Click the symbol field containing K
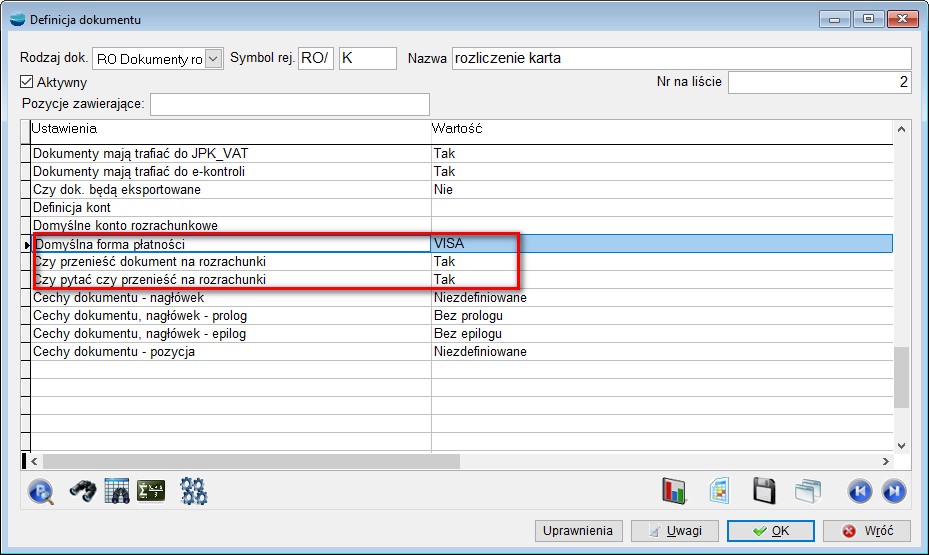The height and width of the screenshot is (555, 929). coord(367,58)
